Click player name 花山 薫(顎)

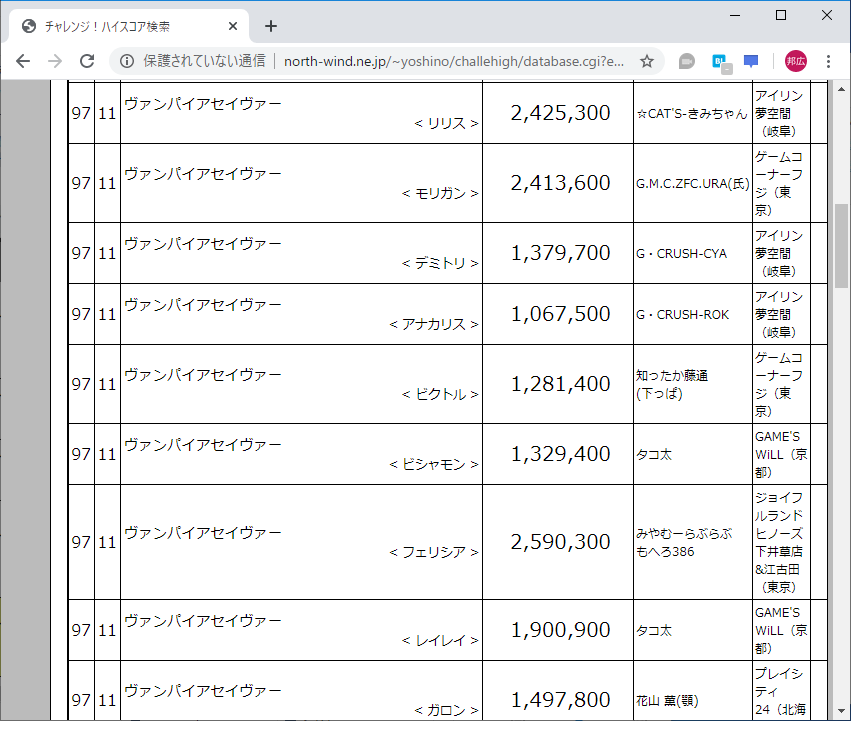coord(667,701)
